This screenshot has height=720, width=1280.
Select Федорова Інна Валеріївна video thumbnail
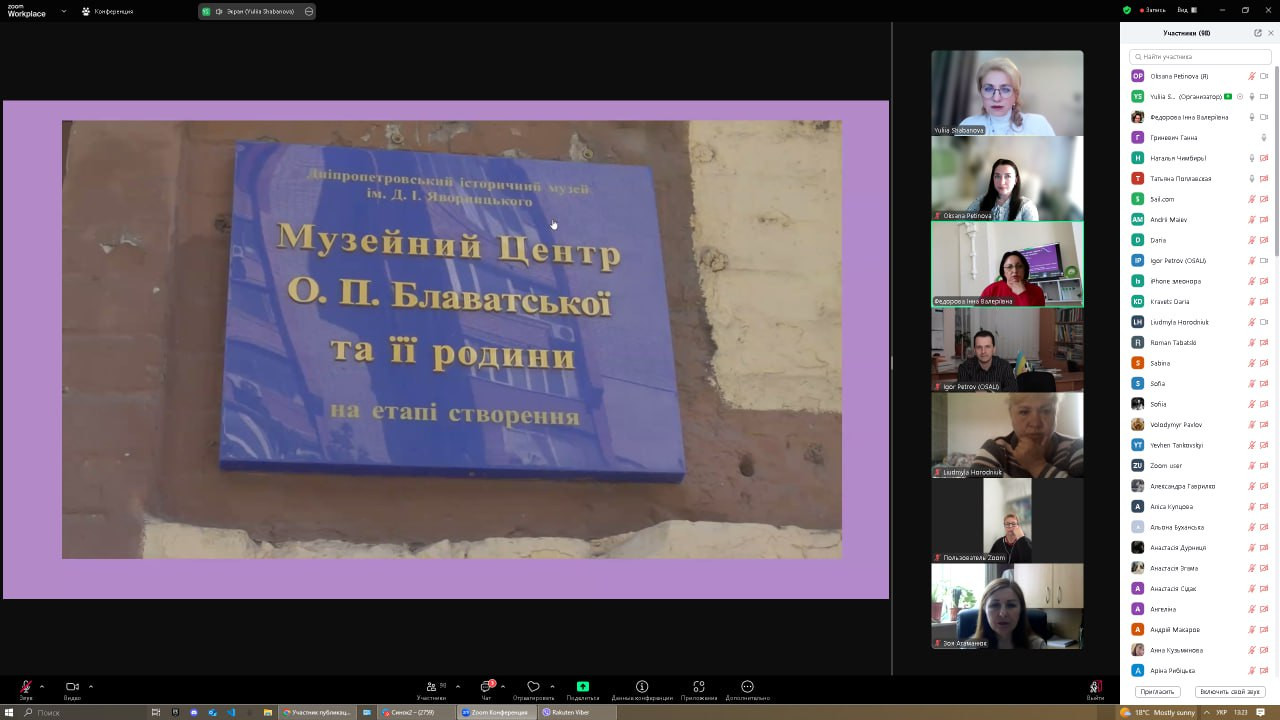(x=1007, y=264)
